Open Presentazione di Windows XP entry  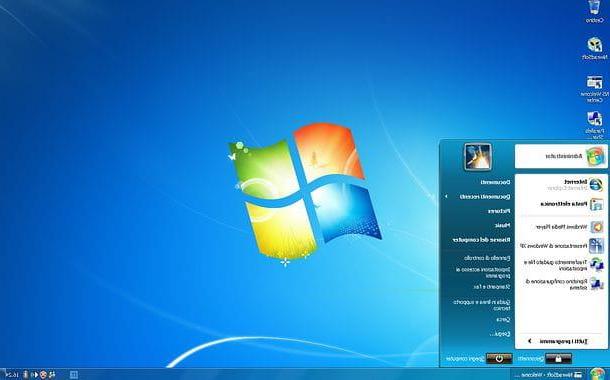click(563, 245)
